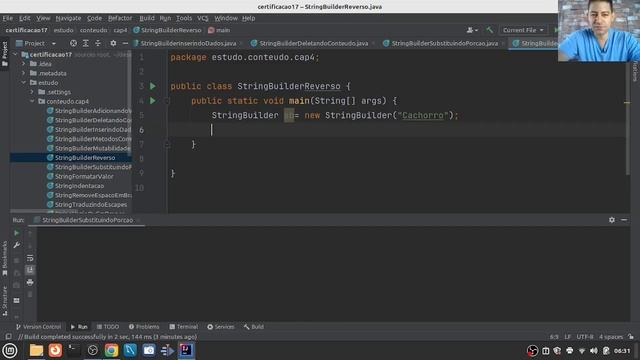Click the Layout icon in Run panel
Screen dimensions: 640x360
click(x=16, y=300)
